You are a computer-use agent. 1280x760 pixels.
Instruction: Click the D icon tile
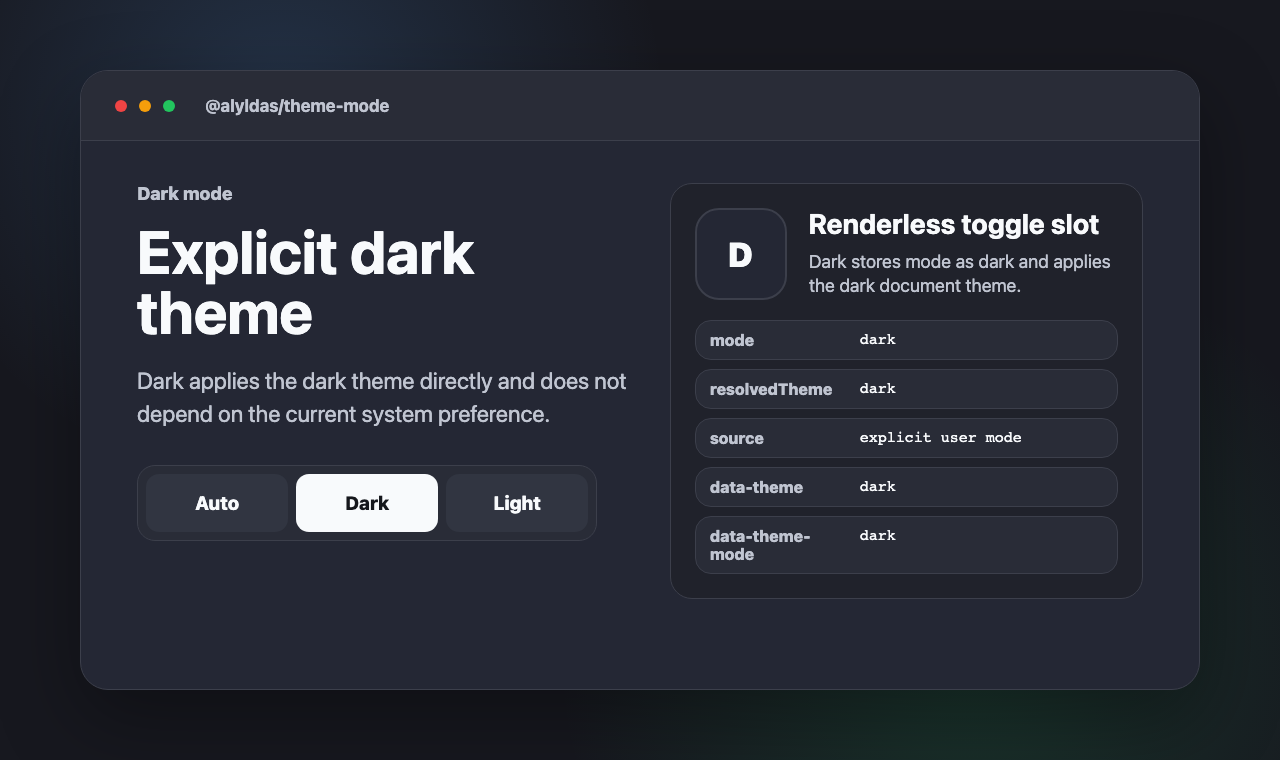[x=741, y=254]
